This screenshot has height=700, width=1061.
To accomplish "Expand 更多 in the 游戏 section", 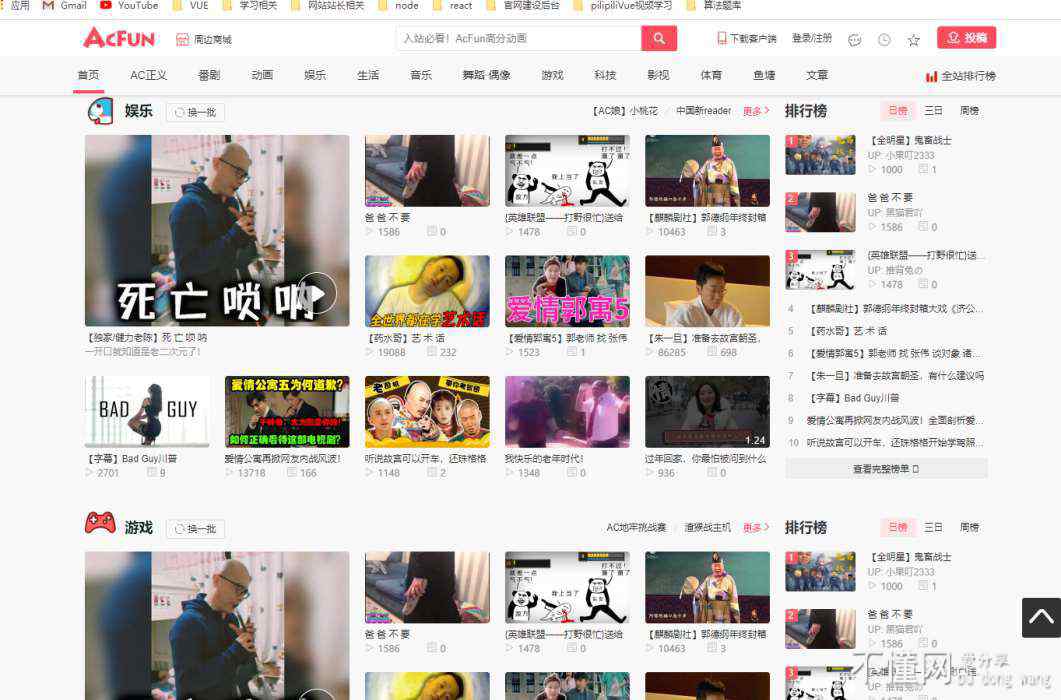I will 755,528.
